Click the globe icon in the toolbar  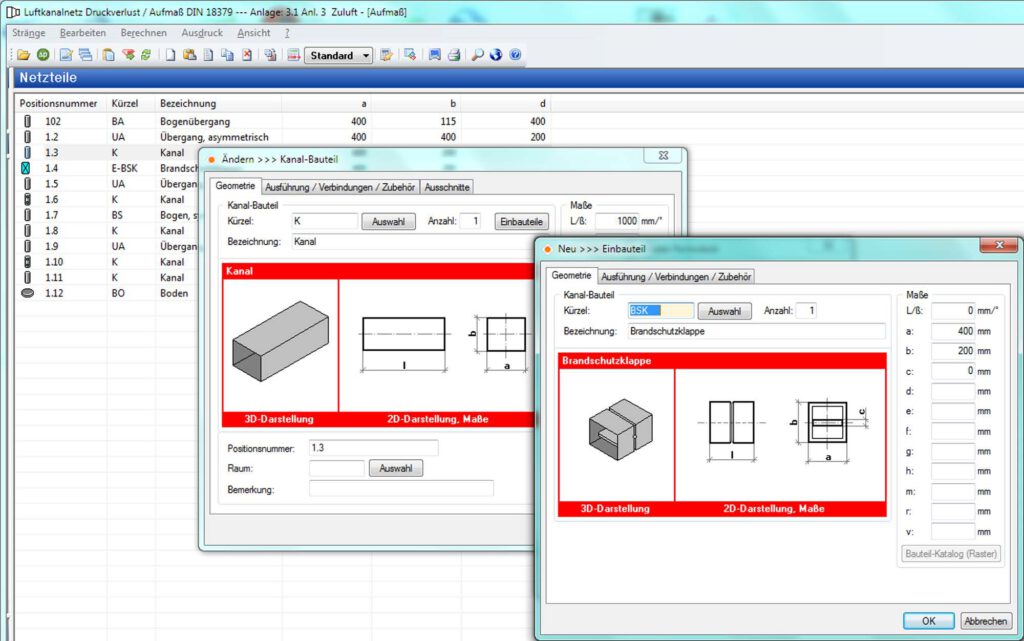(496, 55)
